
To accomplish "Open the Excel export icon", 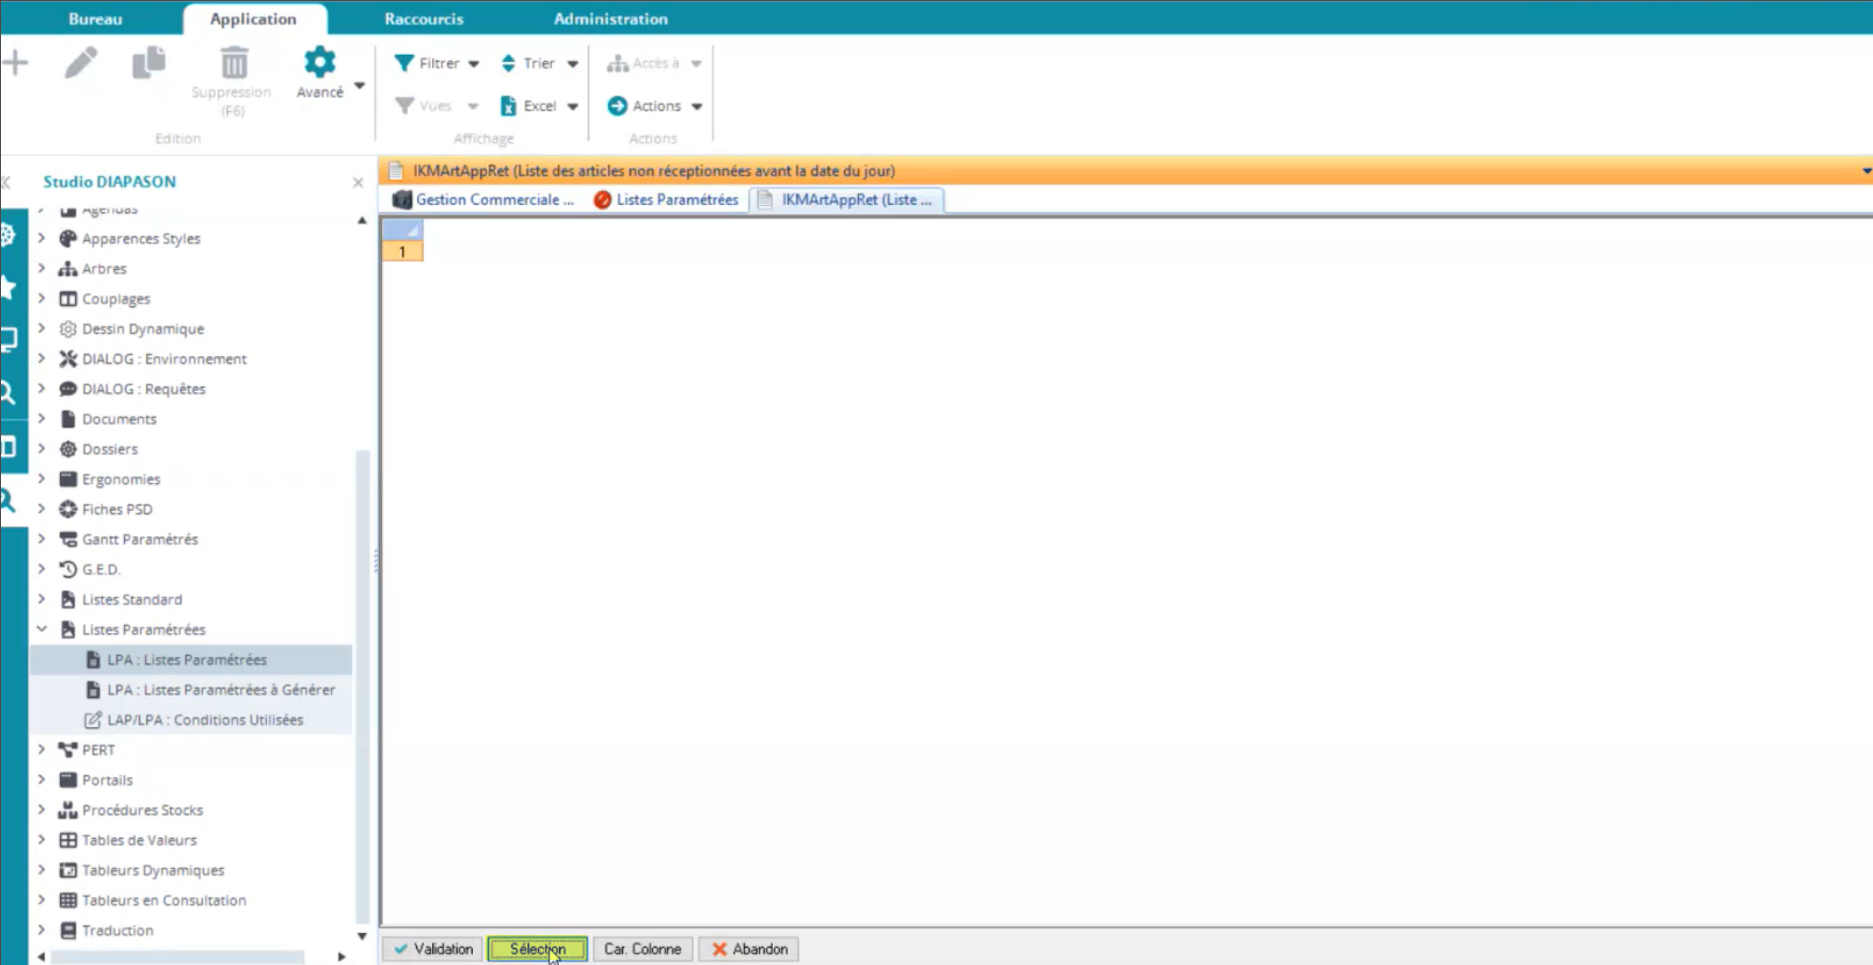I will 510,105.
